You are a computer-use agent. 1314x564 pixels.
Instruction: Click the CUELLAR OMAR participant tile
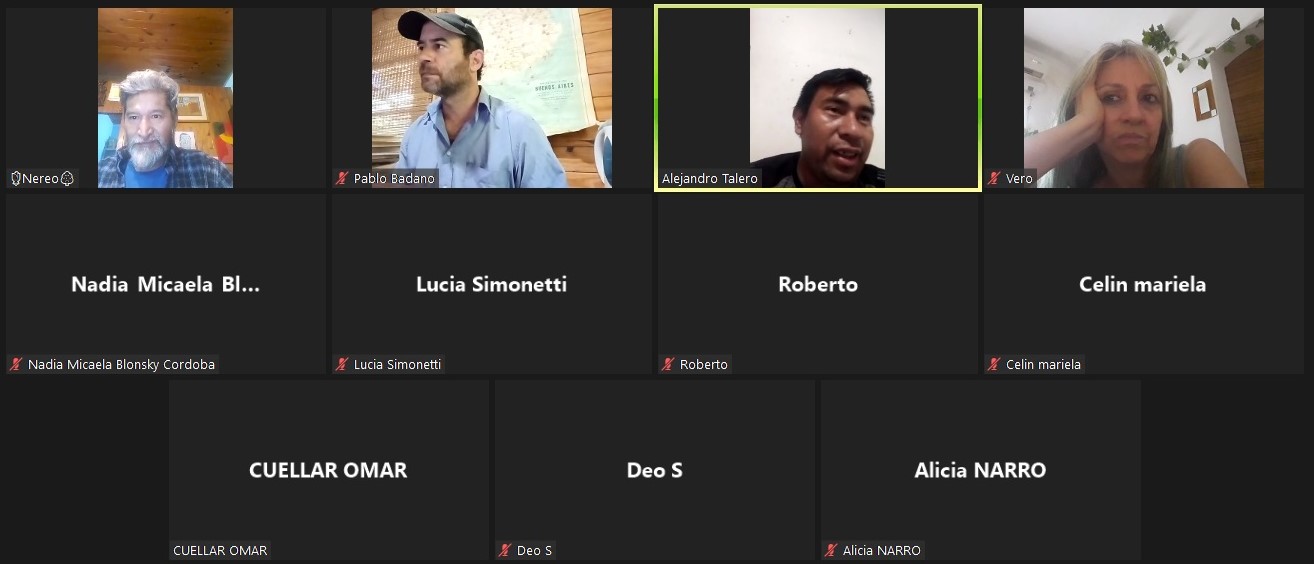(x=329, y=470)
